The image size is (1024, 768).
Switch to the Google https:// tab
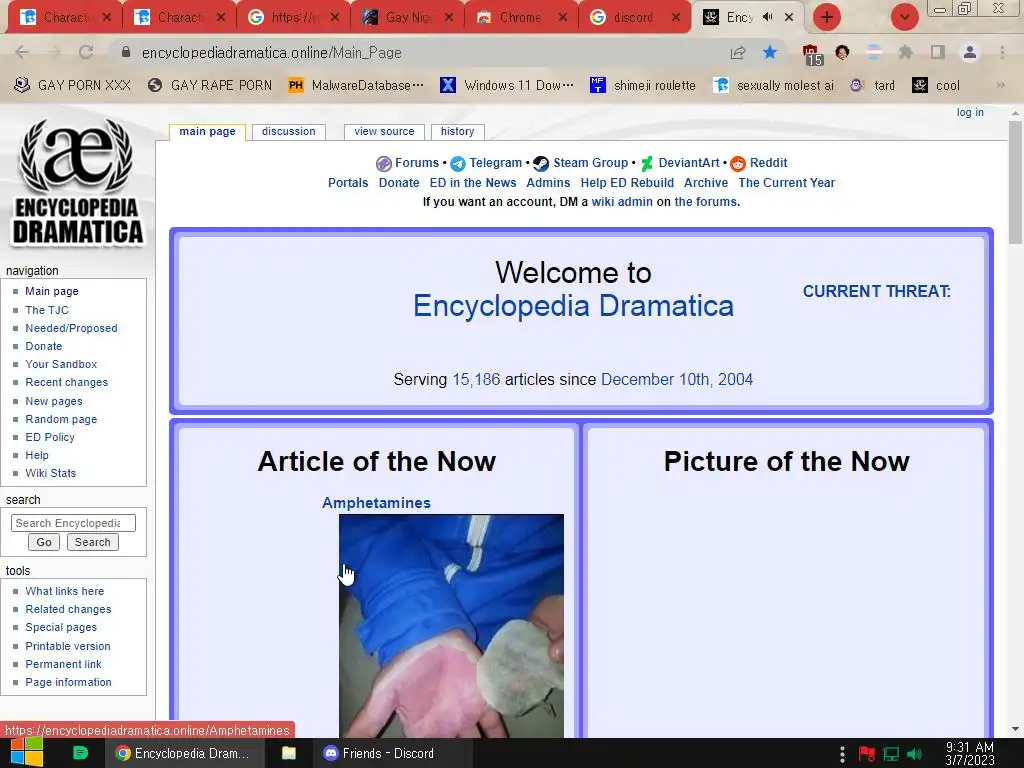click(x=295, y=17)
